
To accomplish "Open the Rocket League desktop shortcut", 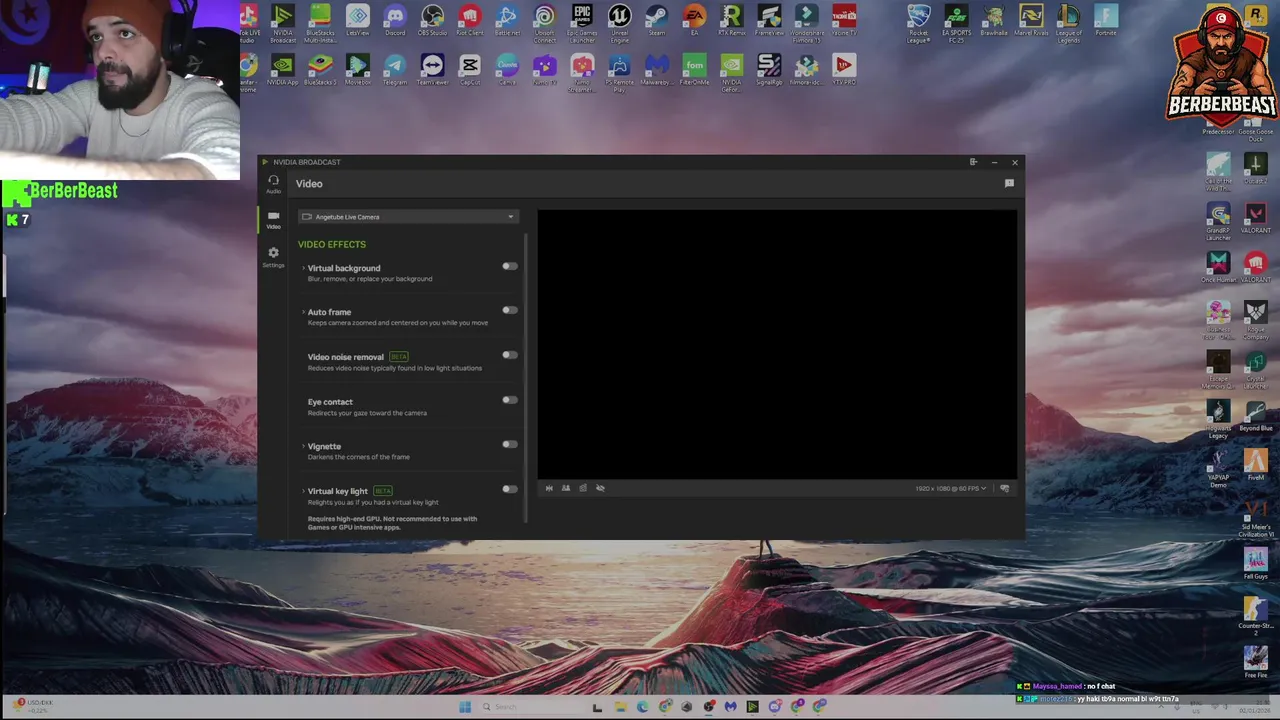I will tap(918, 23).
